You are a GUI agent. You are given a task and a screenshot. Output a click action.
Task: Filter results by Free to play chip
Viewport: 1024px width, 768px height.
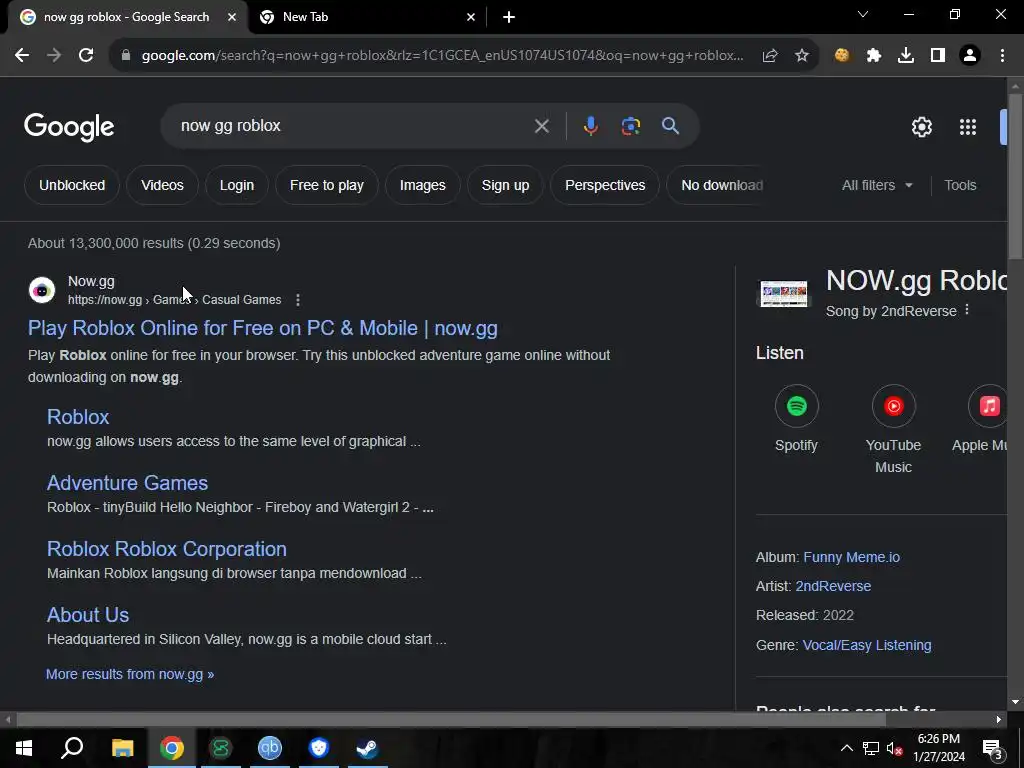327,185
